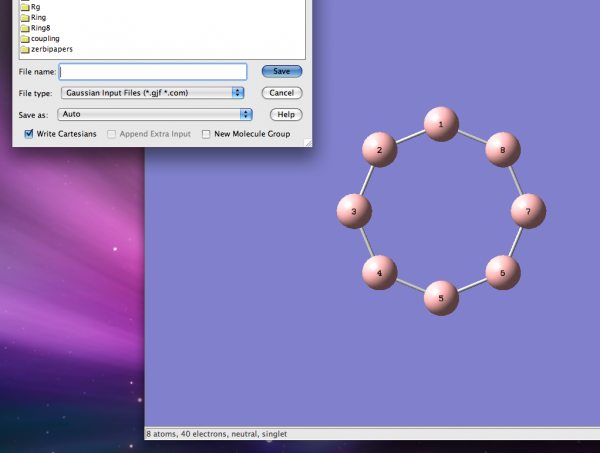Viewport: 600px width, 453px height.
Task: Expand the Save as Auto dropdown
Action: click(155, 115)
